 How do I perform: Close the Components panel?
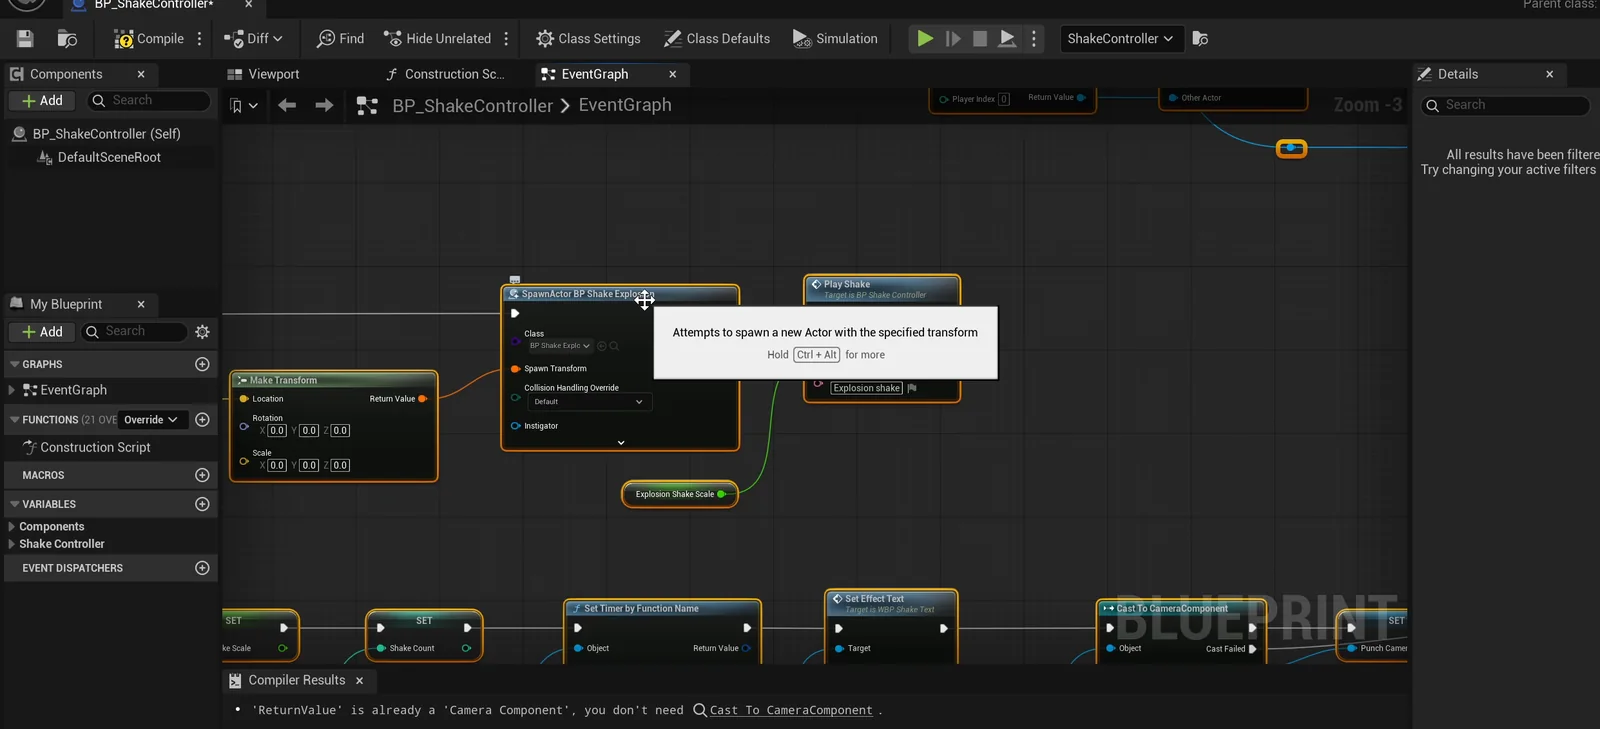pos(141,74)
